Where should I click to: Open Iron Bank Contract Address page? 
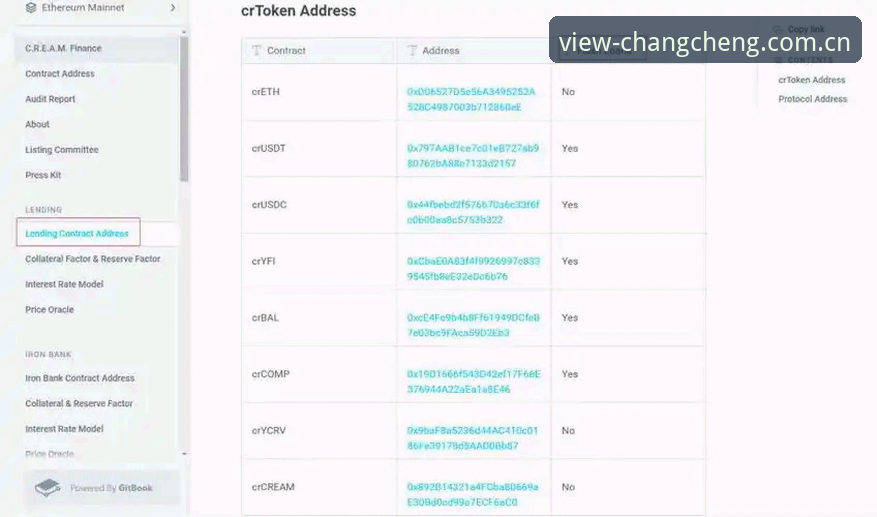tap(79, 378)
